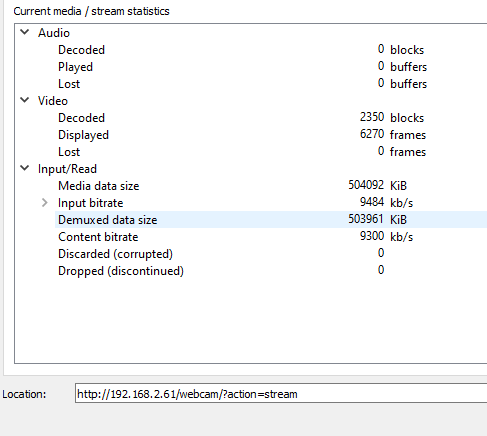Screen dimensions: 487x436
Task: Select the Video tree heading
Action: [53, 101]
